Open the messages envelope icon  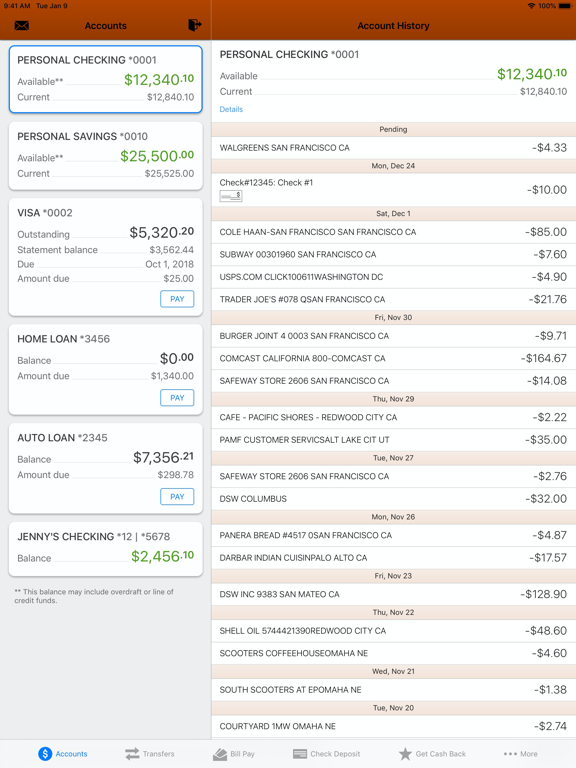(22, 25)
